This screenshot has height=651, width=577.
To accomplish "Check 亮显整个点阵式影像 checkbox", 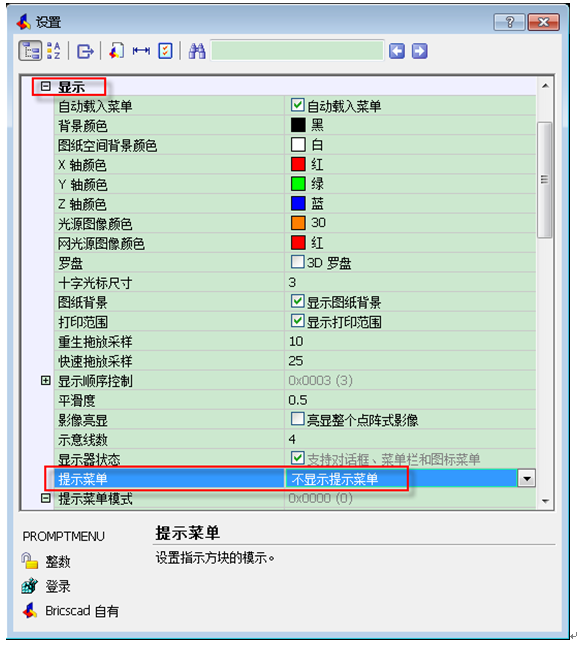I will tap(297, 419).
